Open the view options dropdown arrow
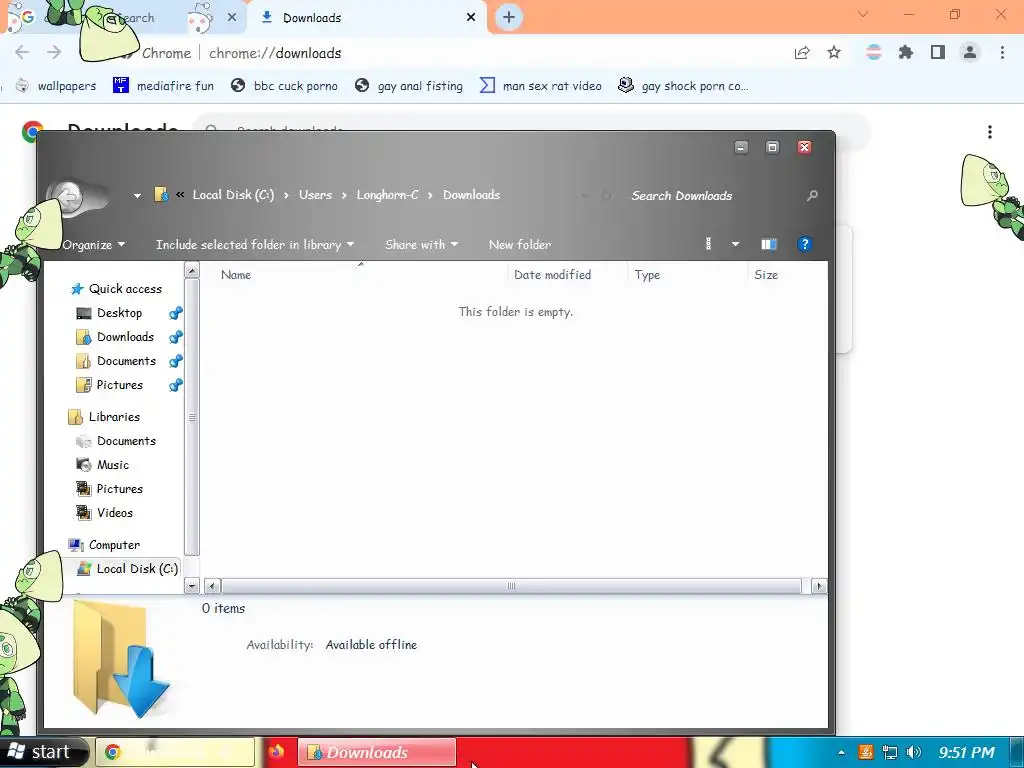 pyautogui.click(x=735, y=244)
